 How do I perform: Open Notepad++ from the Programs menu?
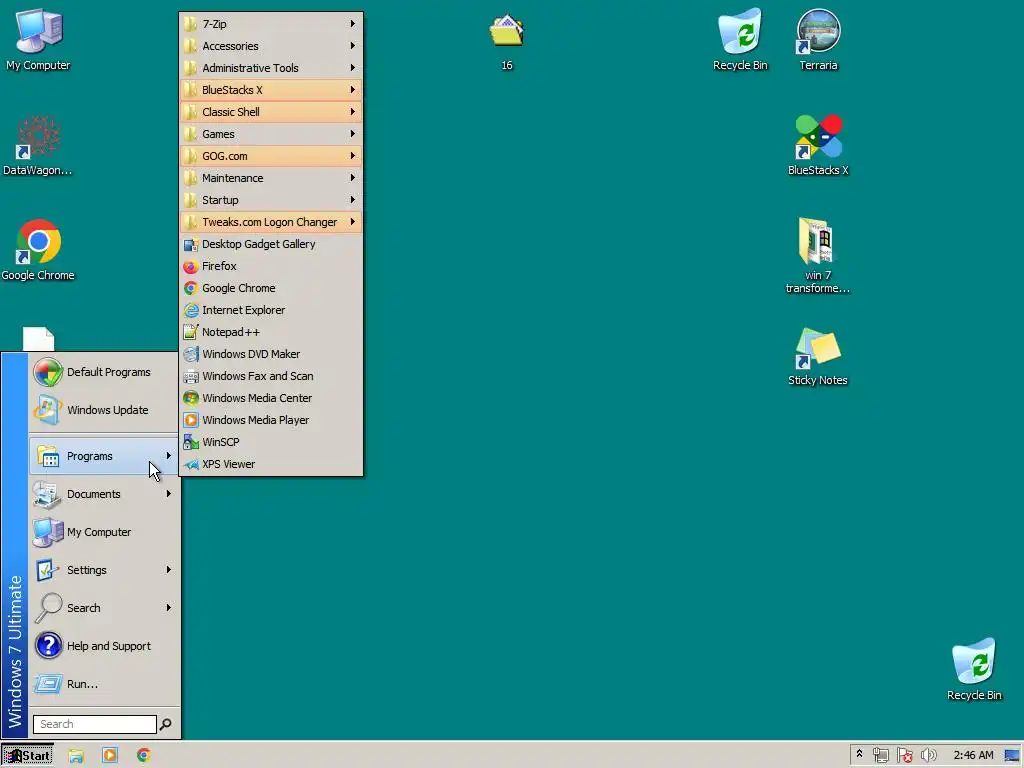(271, 332)
